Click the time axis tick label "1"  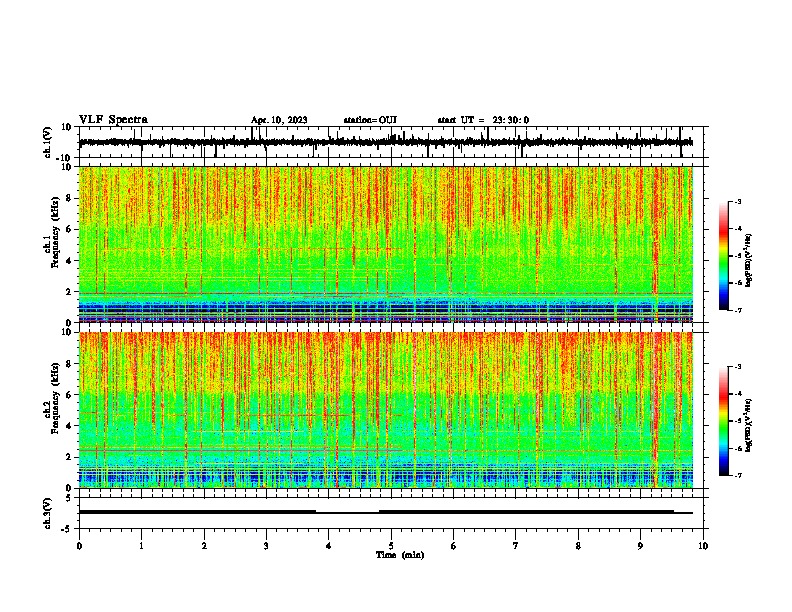[141, 546]
